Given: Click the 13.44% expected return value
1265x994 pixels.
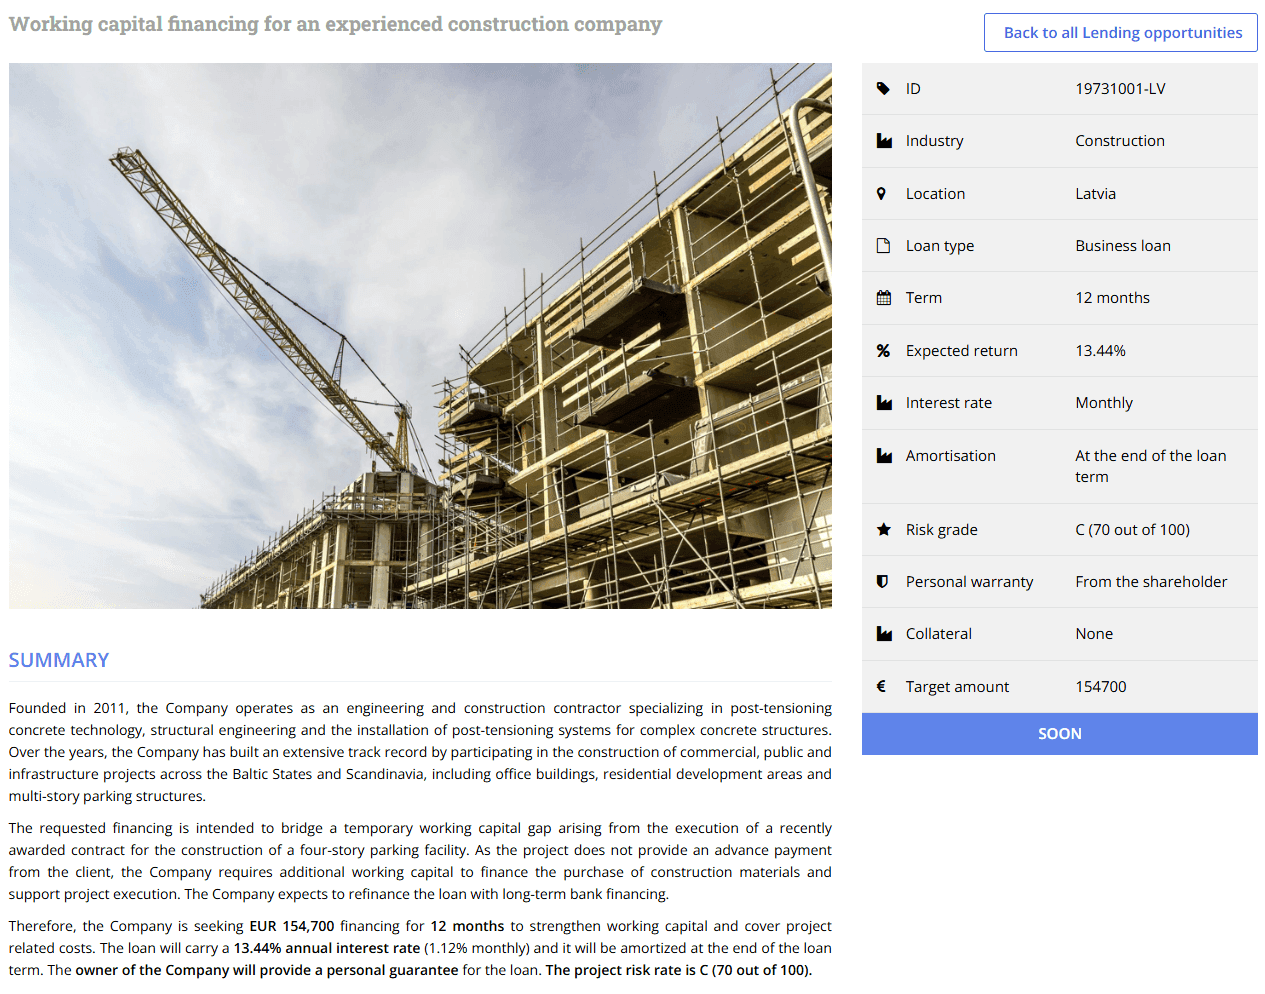Looking at the screenshot, I should (1101, 351).
